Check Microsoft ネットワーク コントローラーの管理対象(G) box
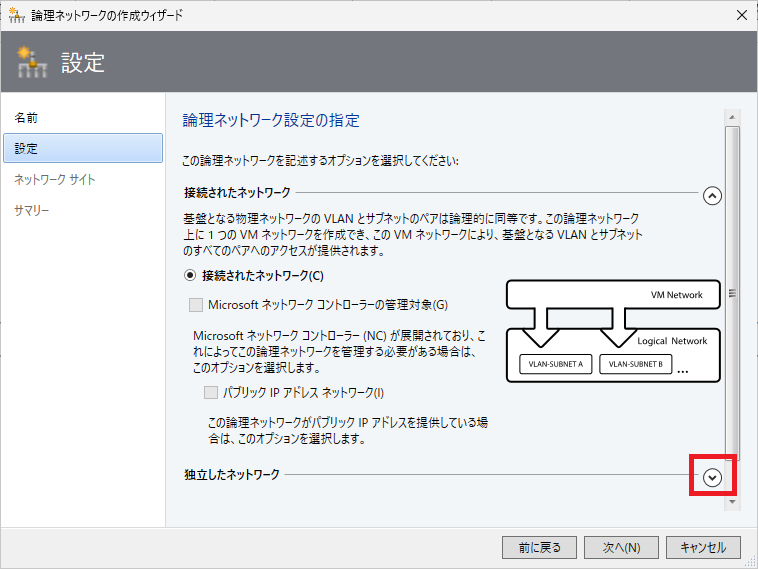 coord(196,305)
